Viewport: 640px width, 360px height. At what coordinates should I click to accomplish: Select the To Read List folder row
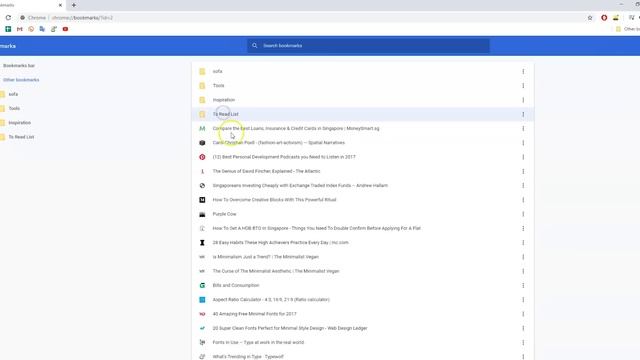tap(362, 114)
